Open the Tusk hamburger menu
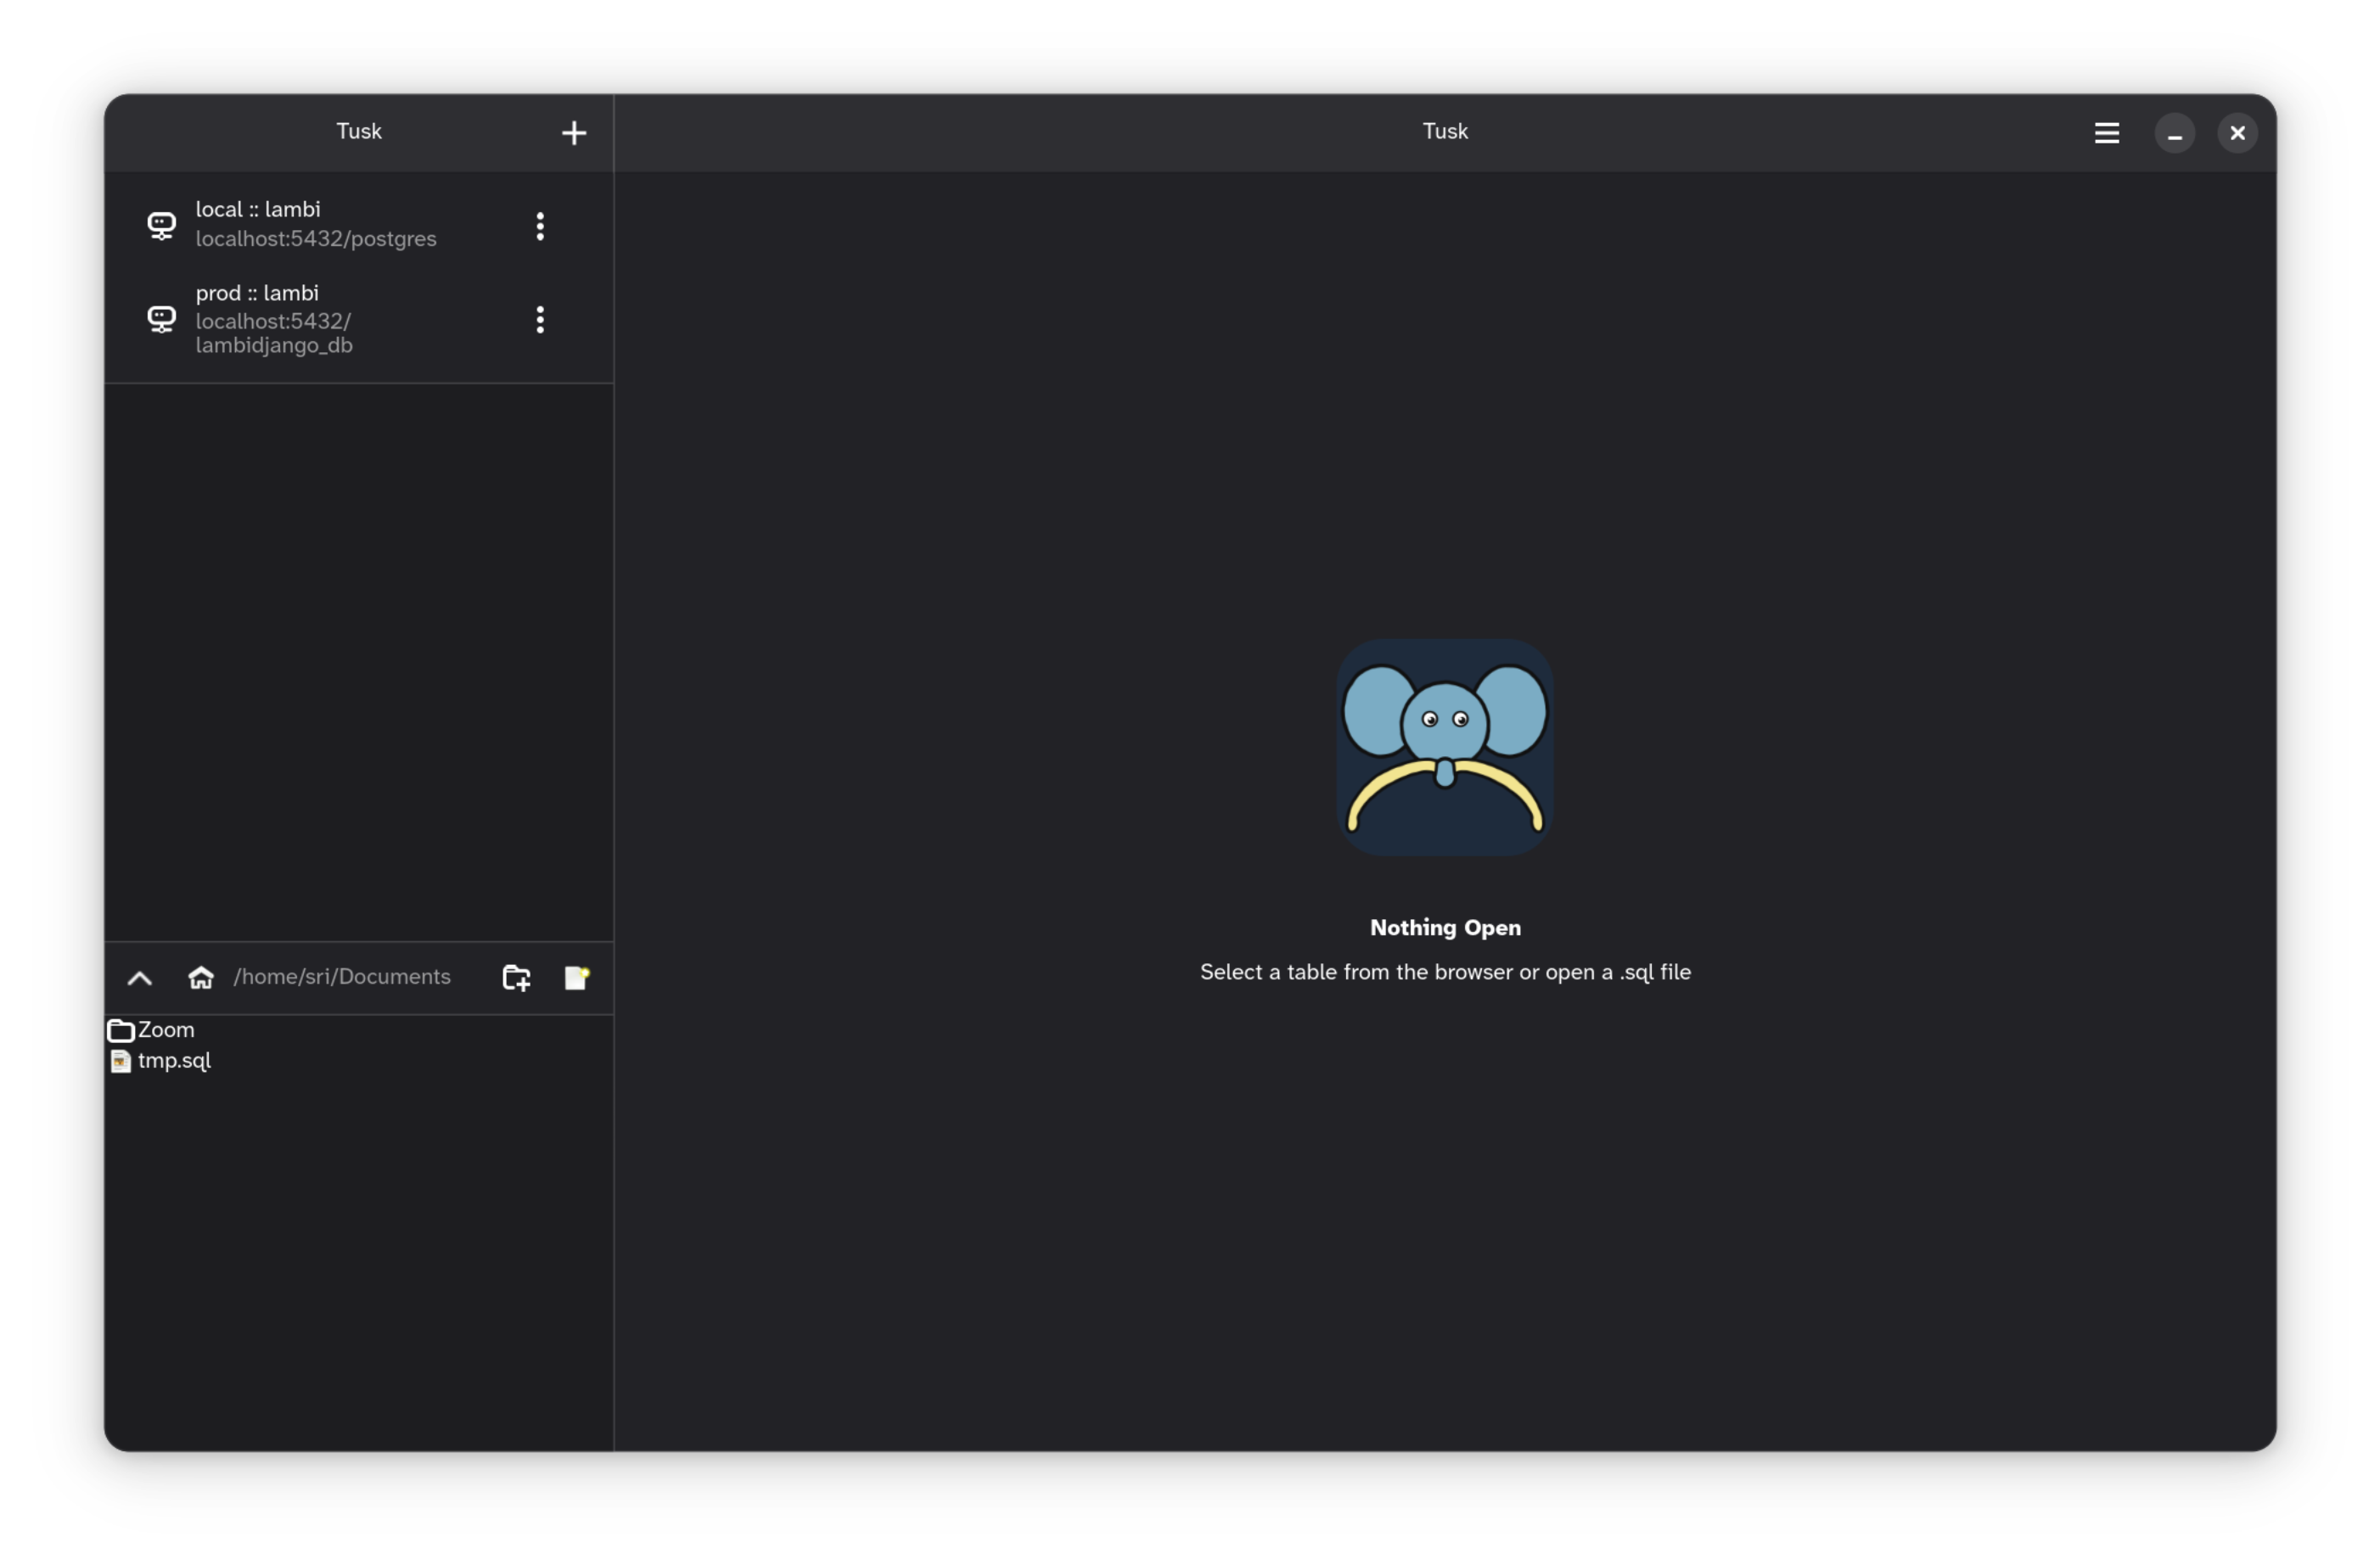Screen dimensions: 2380x1565 coord(2107,132)
